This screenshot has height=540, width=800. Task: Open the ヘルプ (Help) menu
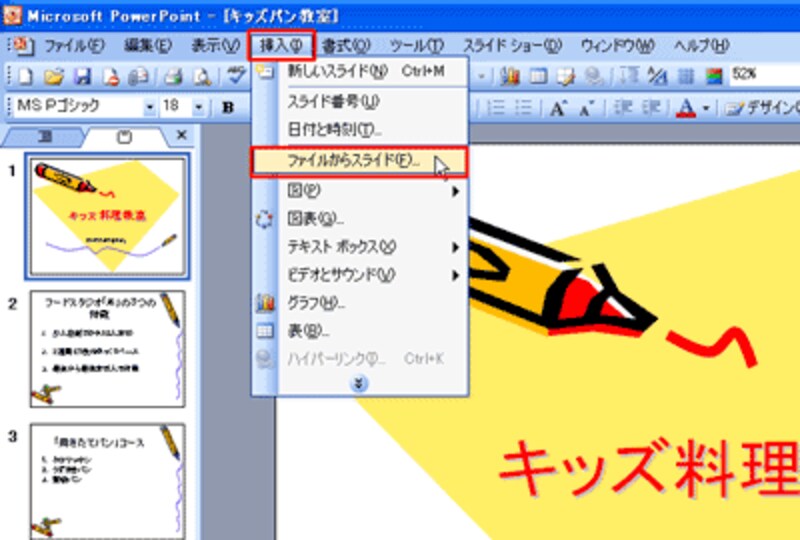[701, 46]
